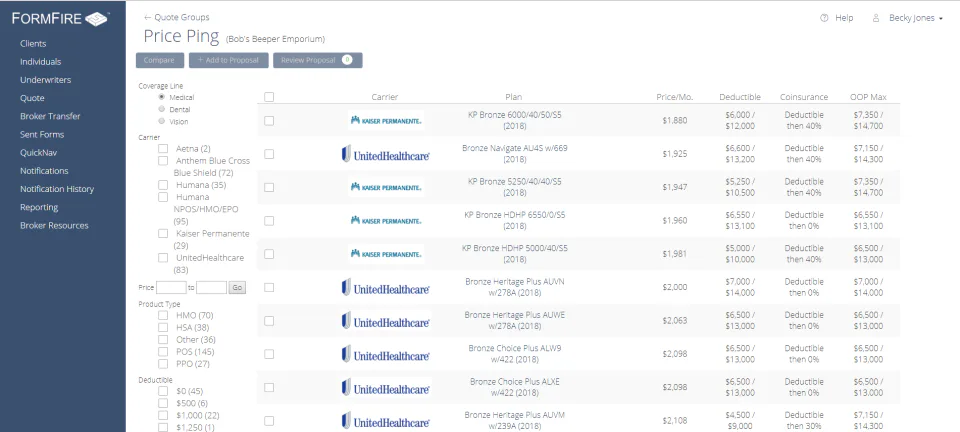Click the UnitedHealthcare logo for Bronze Navigate AU4S
960x432 pixels.
386,154
